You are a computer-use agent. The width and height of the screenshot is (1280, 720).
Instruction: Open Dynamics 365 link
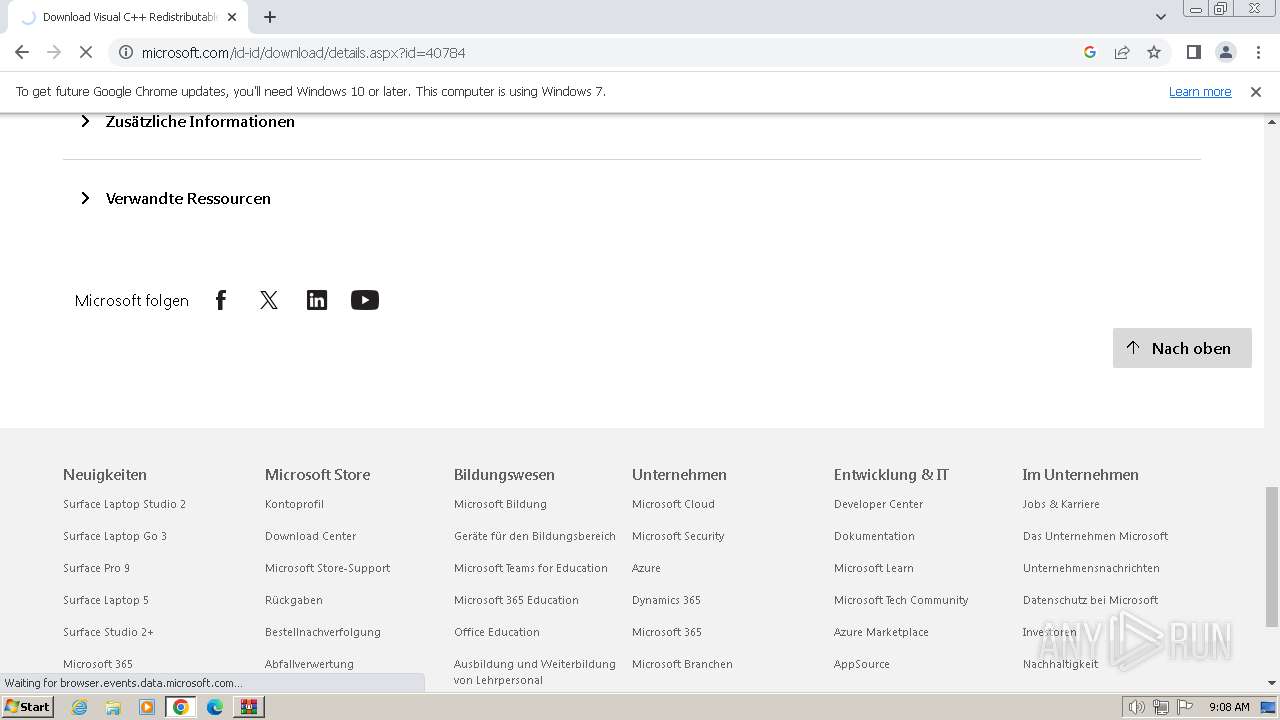point(666,600)
